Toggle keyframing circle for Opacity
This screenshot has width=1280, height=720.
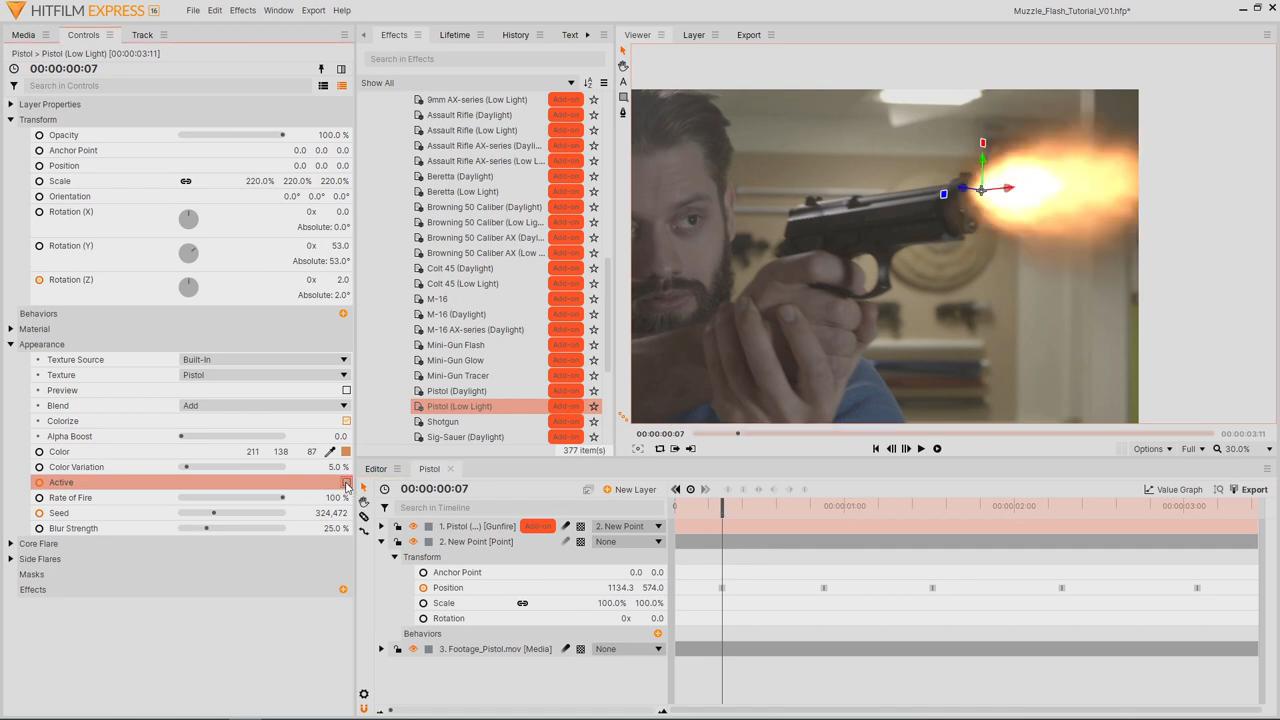coord(39,135)
